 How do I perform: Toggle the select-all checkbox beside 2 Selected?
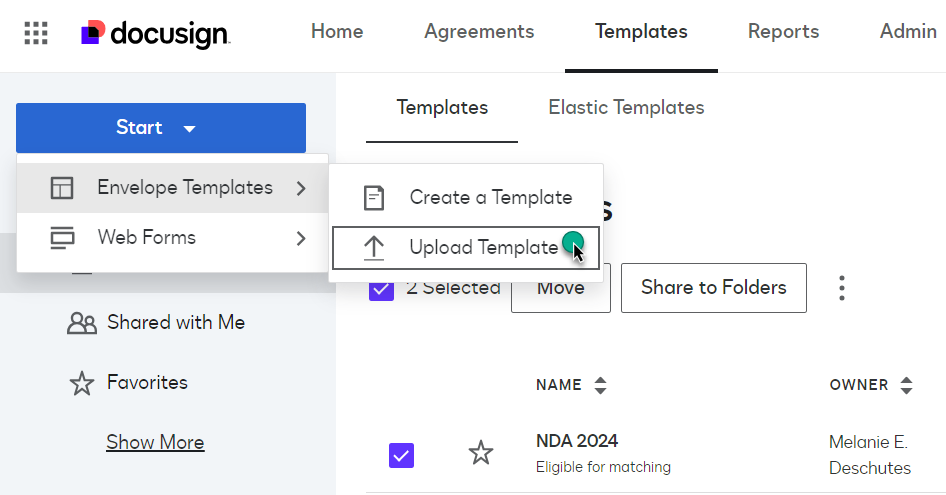(x=381, y=289)
